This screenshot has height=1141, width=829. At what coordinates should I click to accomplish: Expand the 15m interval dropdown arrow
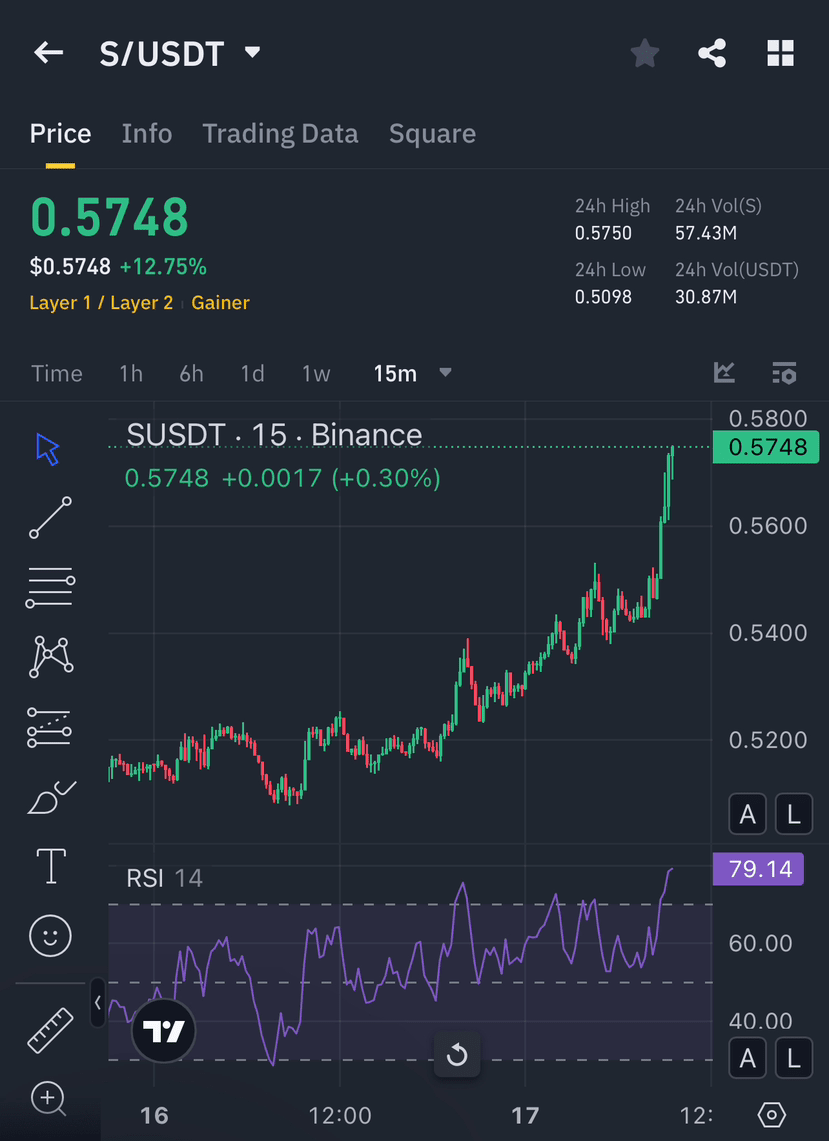[445, 373]
